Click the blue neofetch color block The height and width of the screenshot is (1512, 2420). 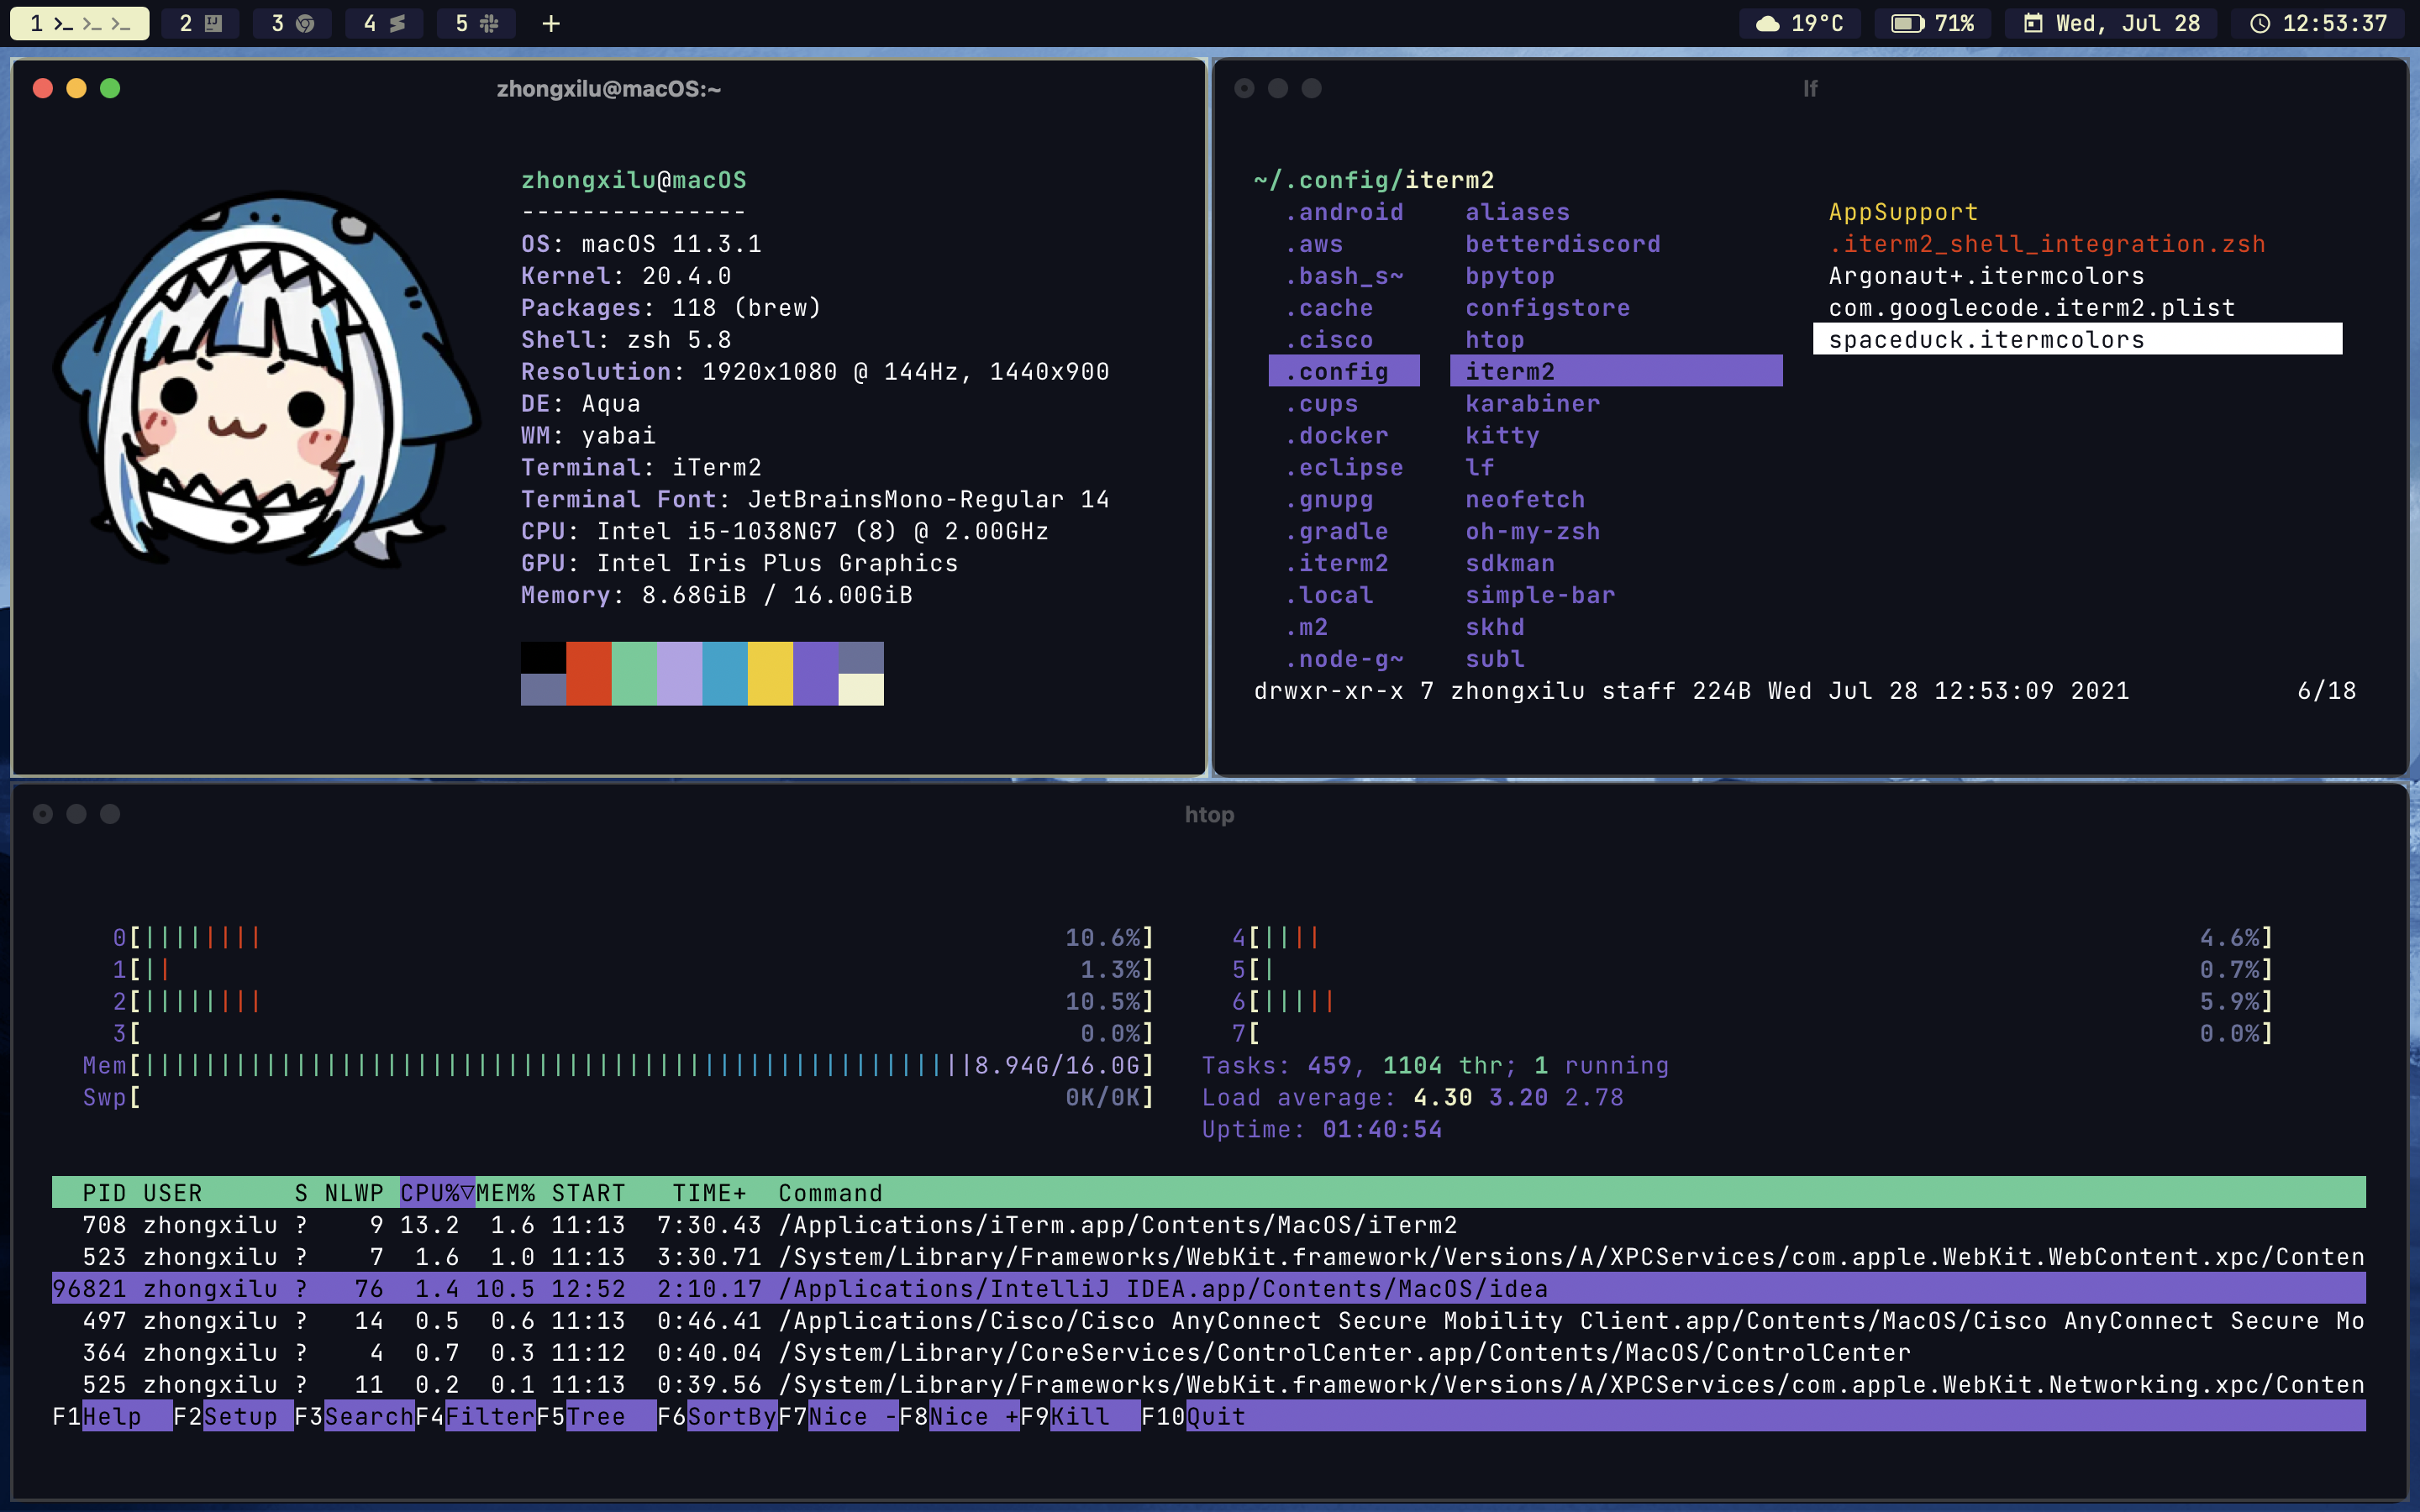pyautogui.click(x=724, y=674)
